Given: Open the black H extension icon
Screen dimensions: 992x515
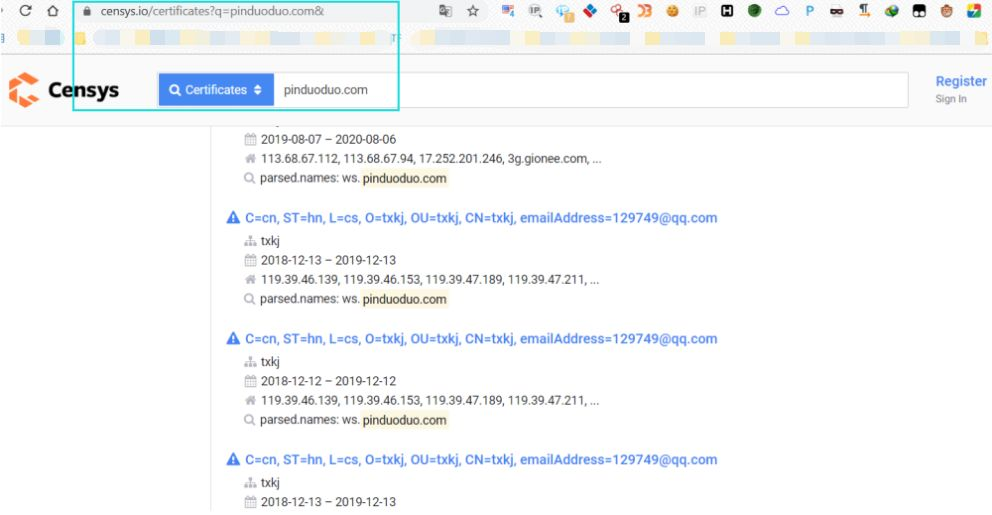Looking at the screenshot, I should coord(727,11).
